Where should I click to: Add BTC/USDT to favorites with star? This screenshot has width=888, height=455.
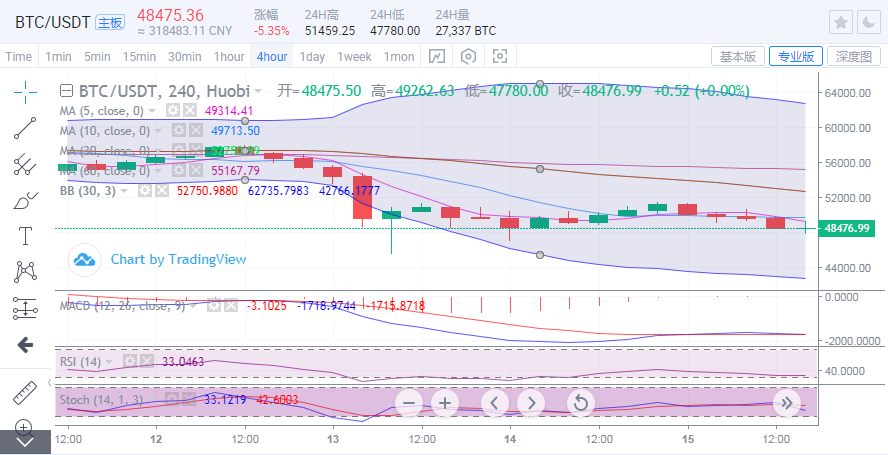841,22
